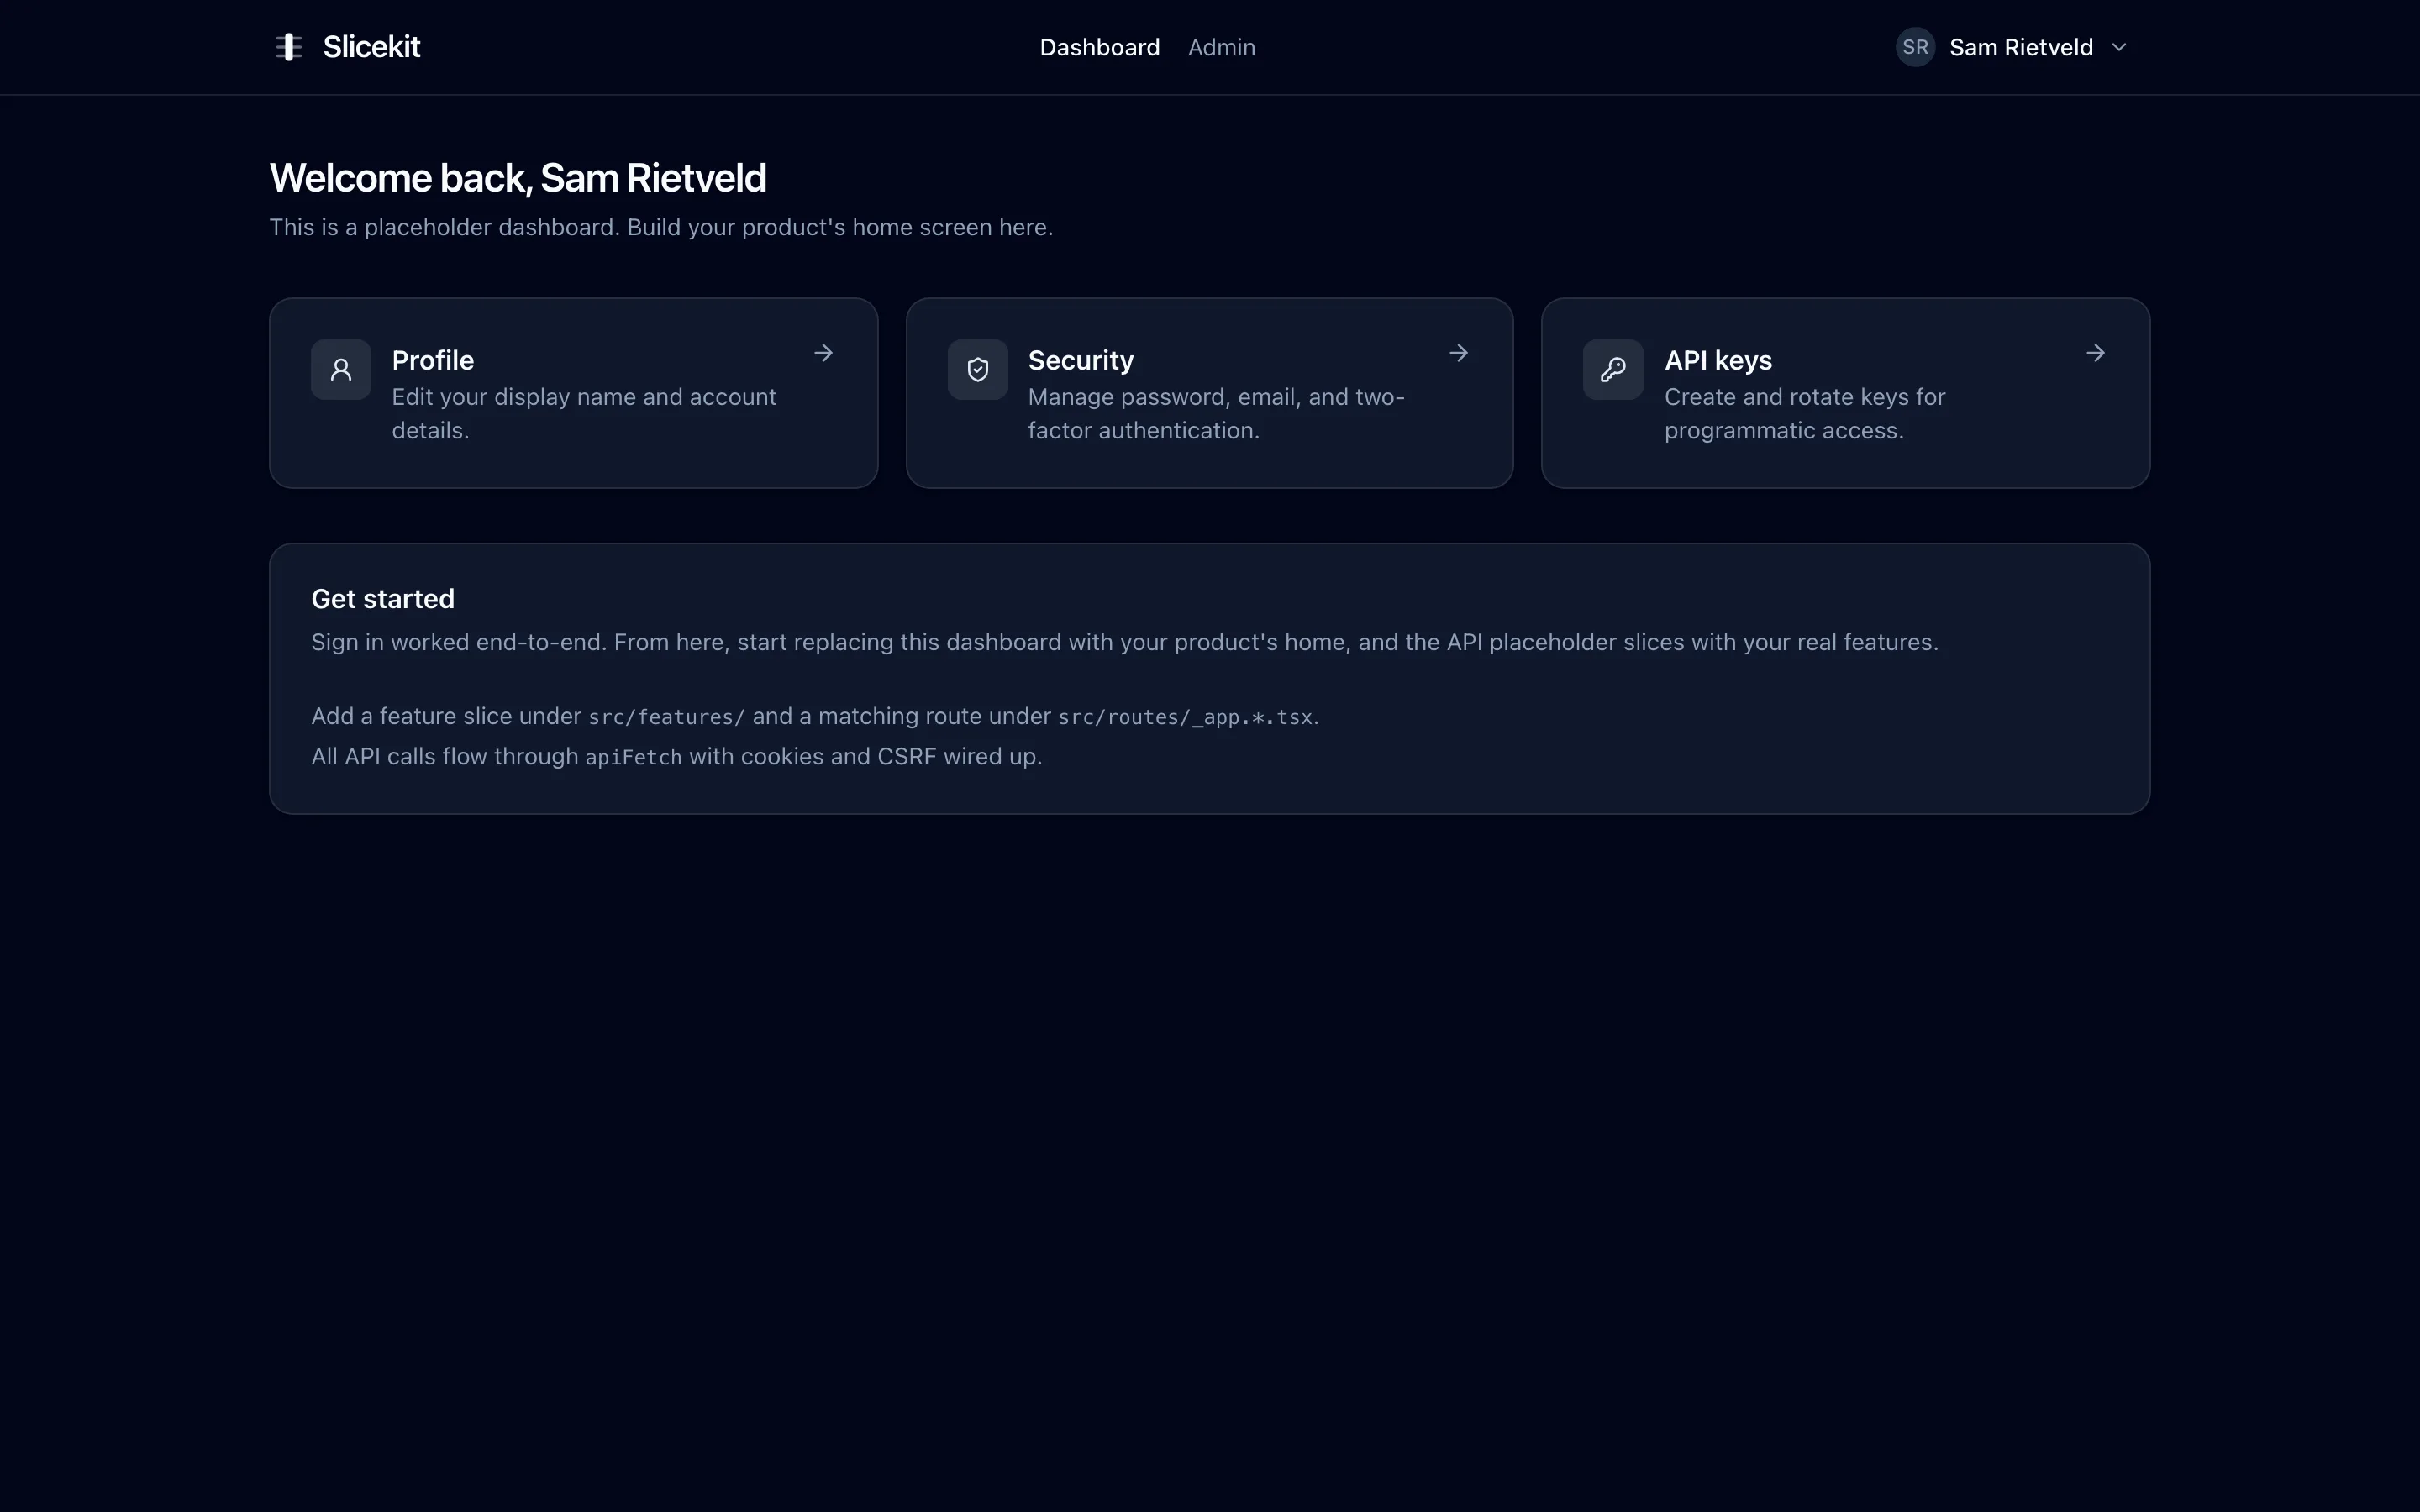Click the API keys card arrow
2420x1512 pixels.
pos(2096,353)
